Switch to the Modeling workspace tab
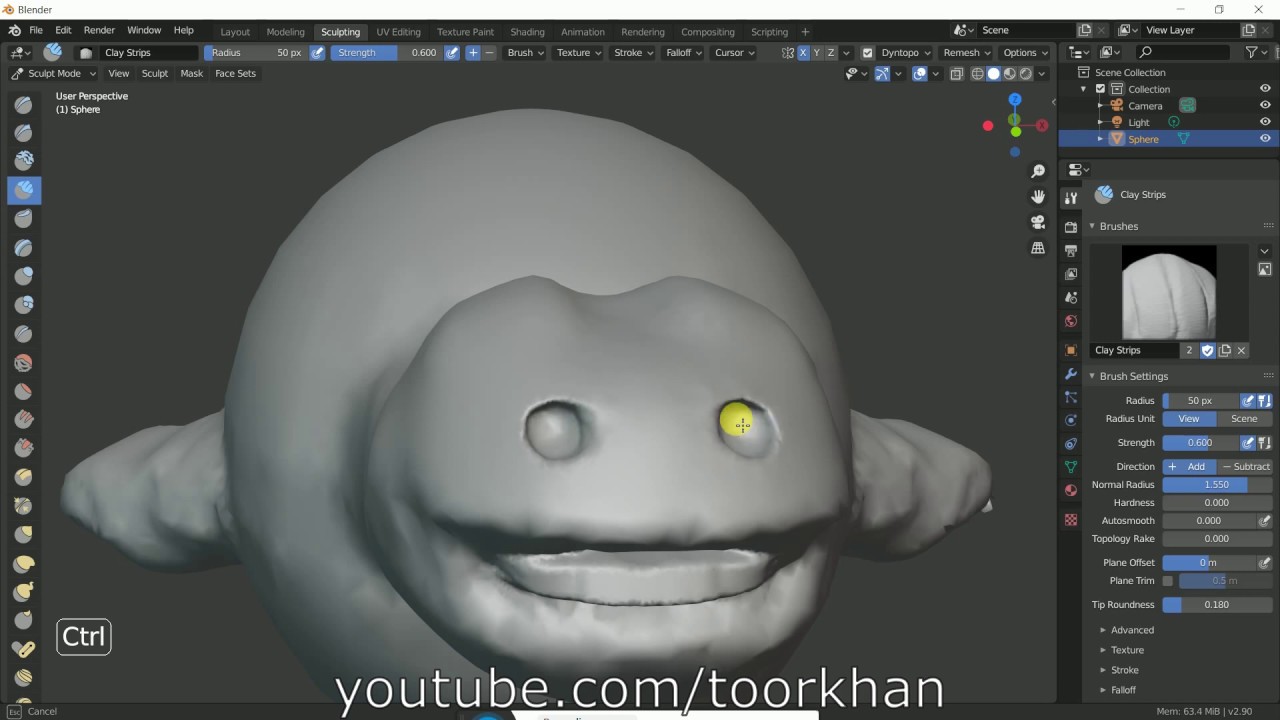Image resolution: width=1280 pixels, height=720 pixels. coord(285,32)
